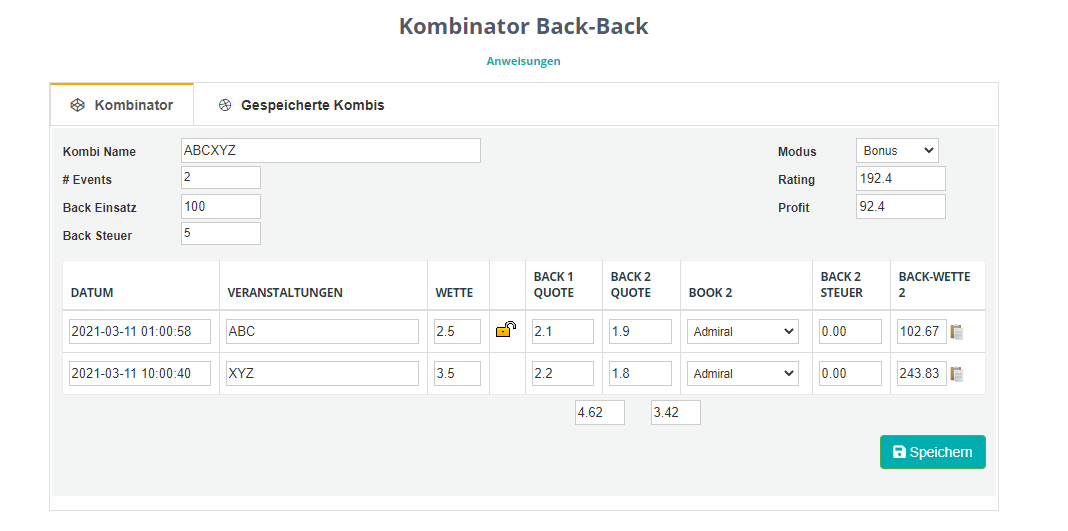Screen dimensions: 1068x531
Task: Click the Gespeicherte Kombis tab icon
Action: tap(225, 105)
